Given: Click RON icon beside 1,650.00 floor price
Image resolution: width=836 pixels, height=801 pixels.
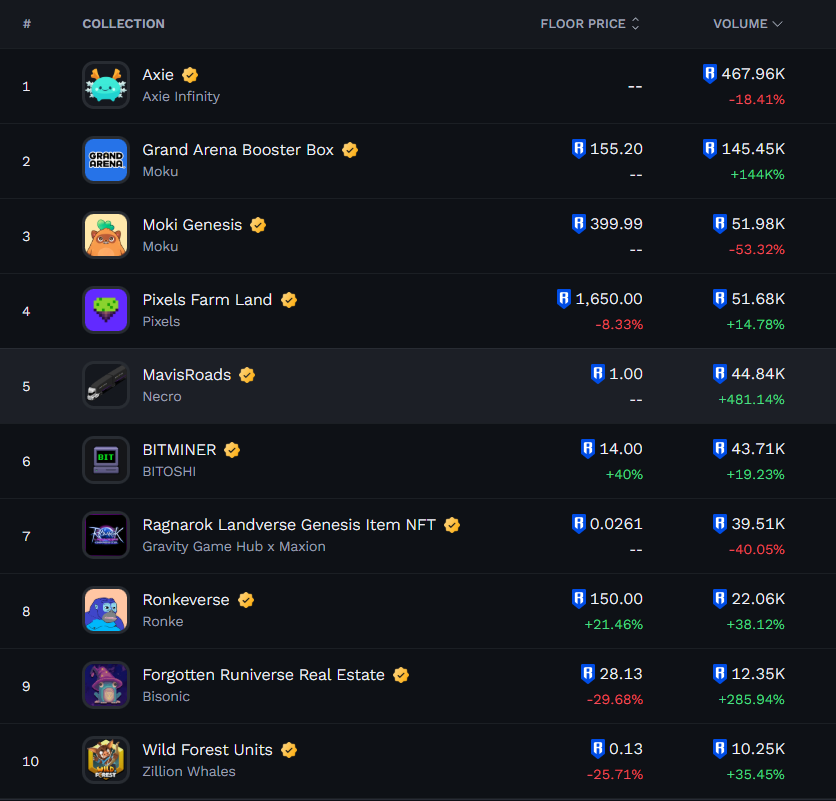Looking at the screenshot, I should pyautogui.click(x=564, y=299).
